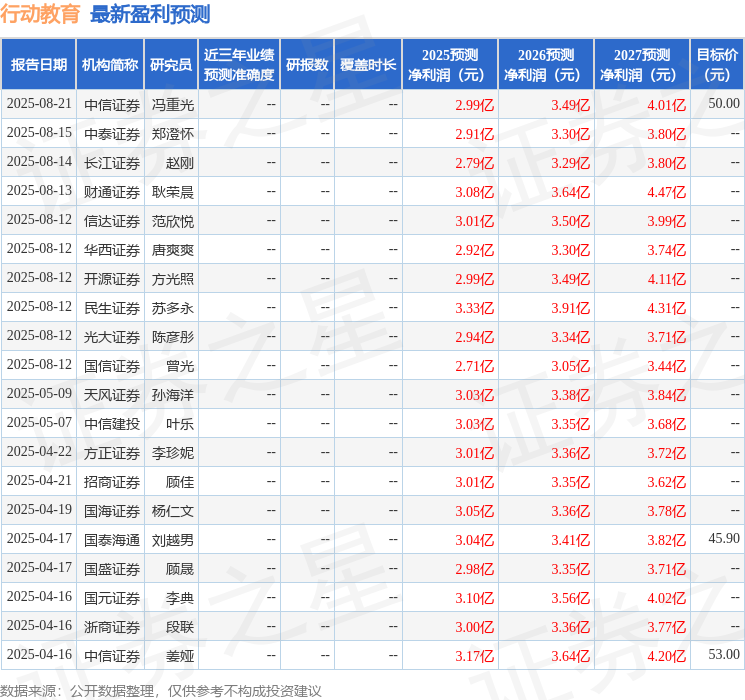The width and height of the screenshot is (745, 700).
Task: Click the 3.68亿 profit value
Action: pyautogui.click(x=667, y=424)
